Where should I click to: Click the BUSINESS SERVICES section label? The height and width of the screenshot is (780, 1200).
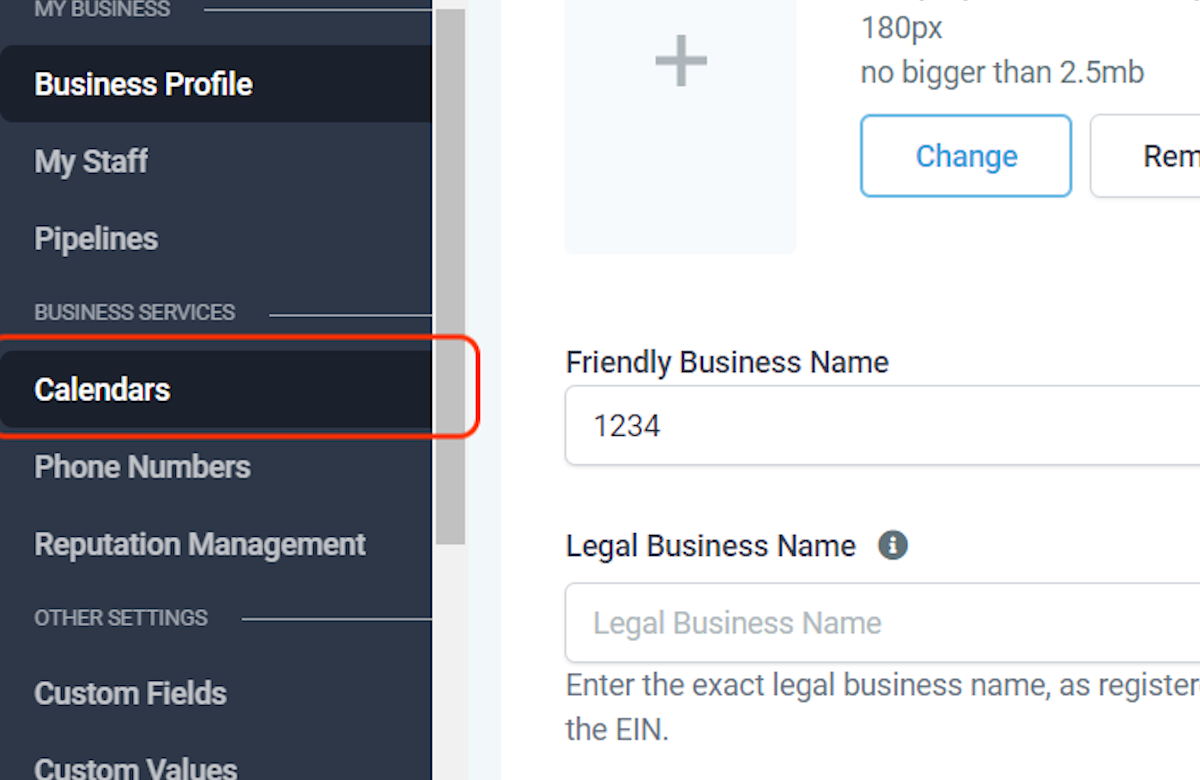tap(134, 312)
